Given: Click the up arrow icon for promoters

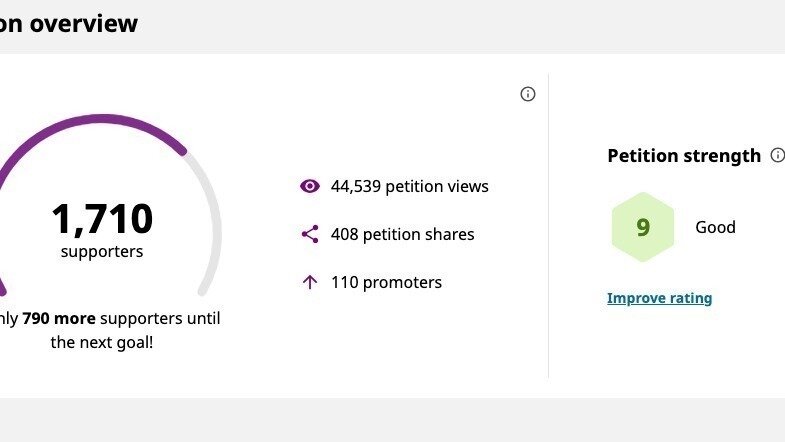Looking at the screenshot, I should point(310,282).
